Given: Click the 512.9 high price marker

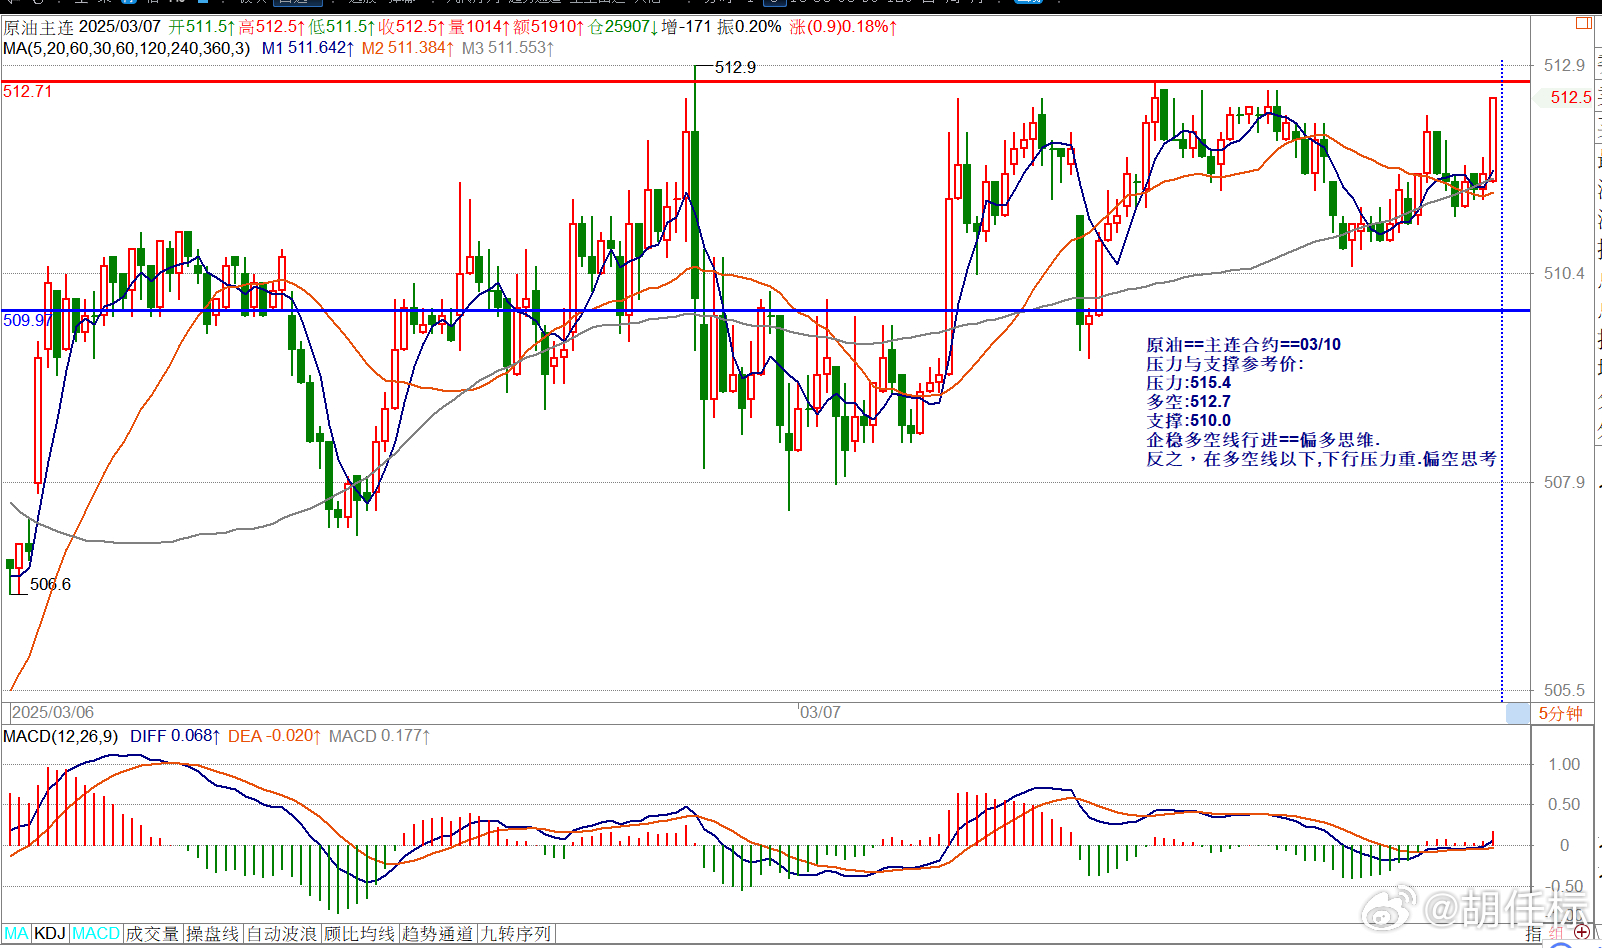Looking at the screenshot, I should point(735,67).
